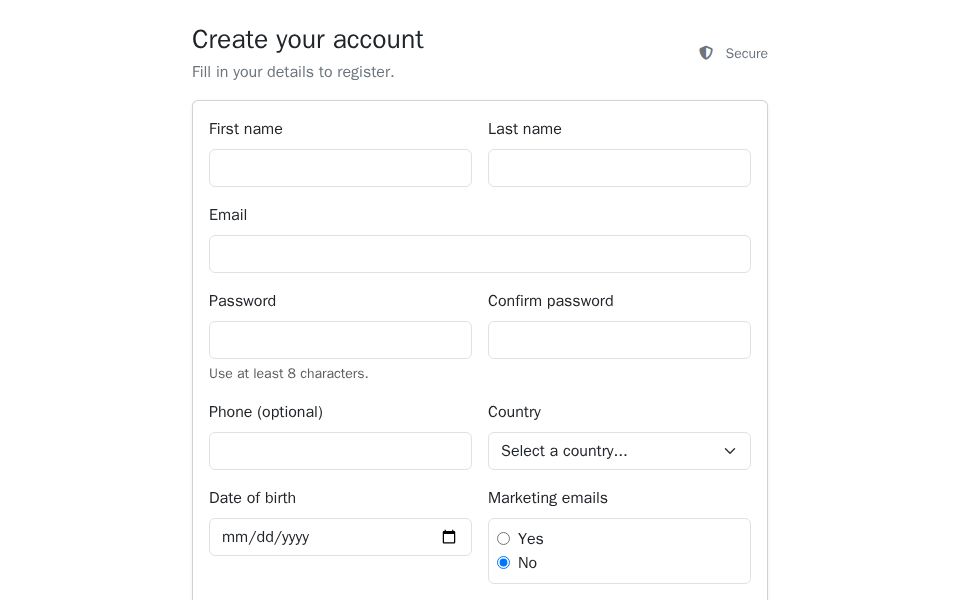
Task: Click the Confirm password input field
Action: [619, 340]
